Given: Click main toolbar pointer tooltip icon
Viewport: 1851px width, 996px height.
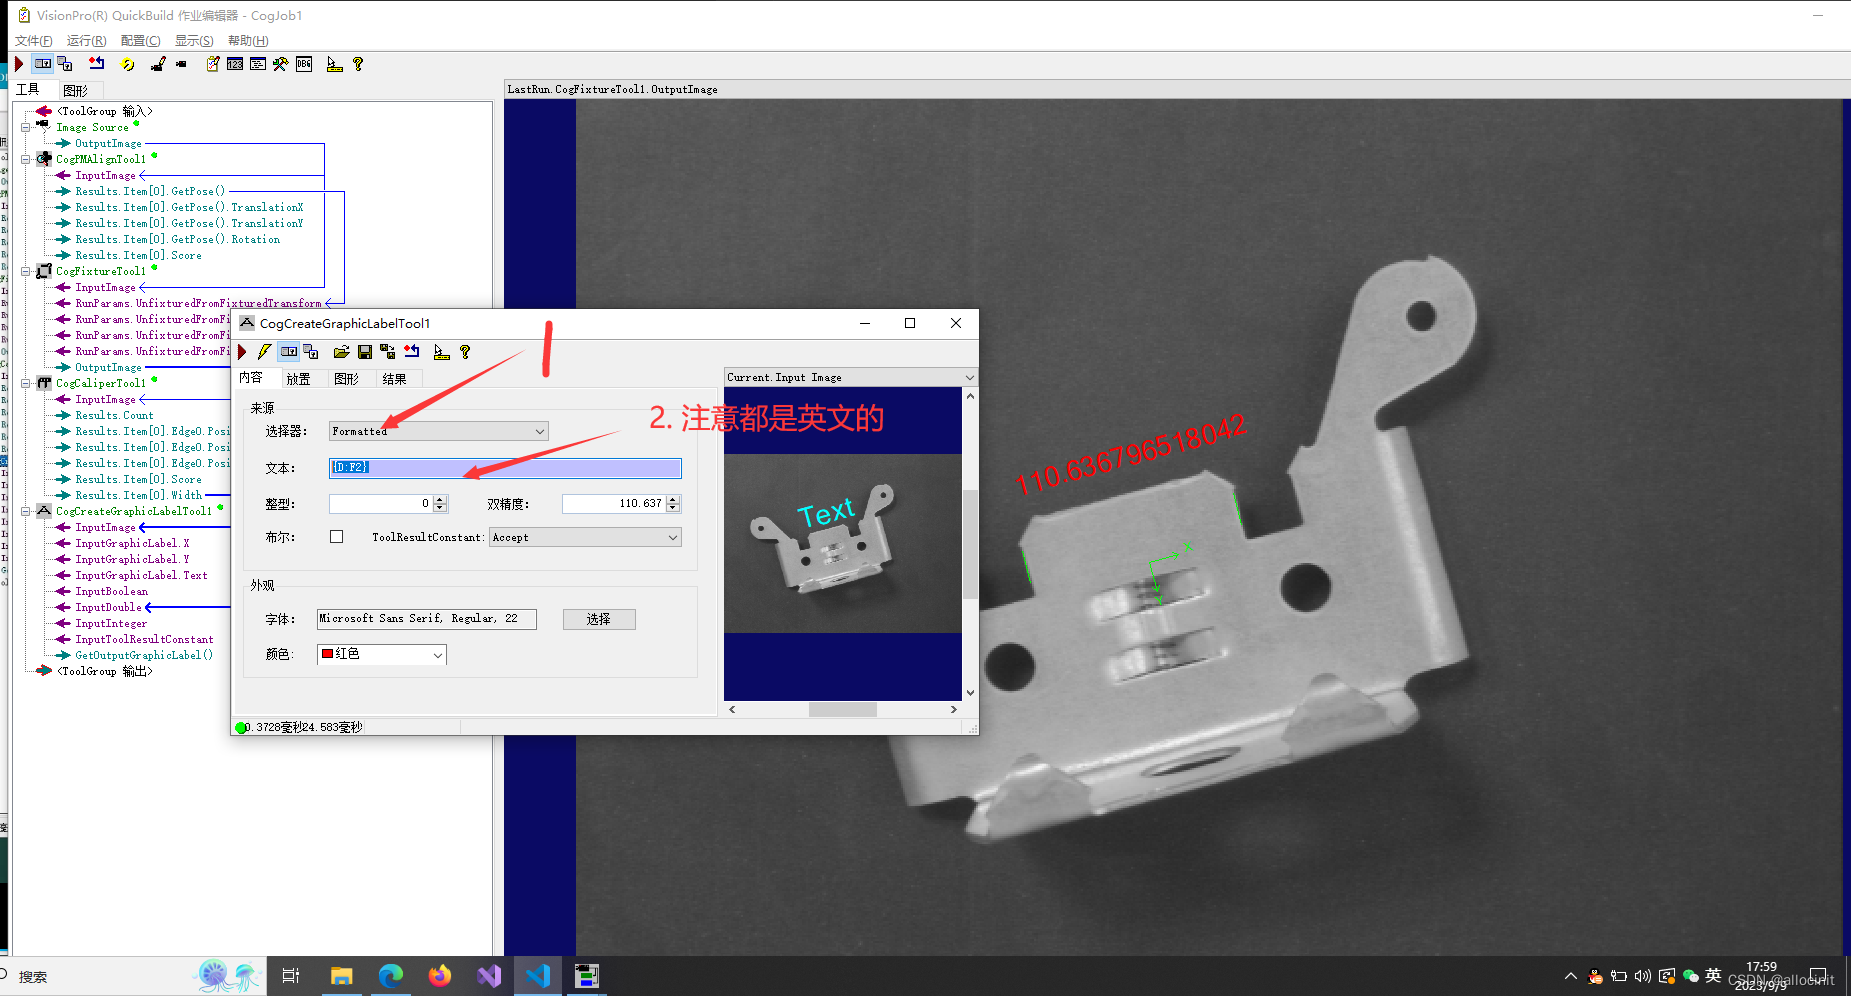Looking at the screenshot, I should [x=334, y=64].
